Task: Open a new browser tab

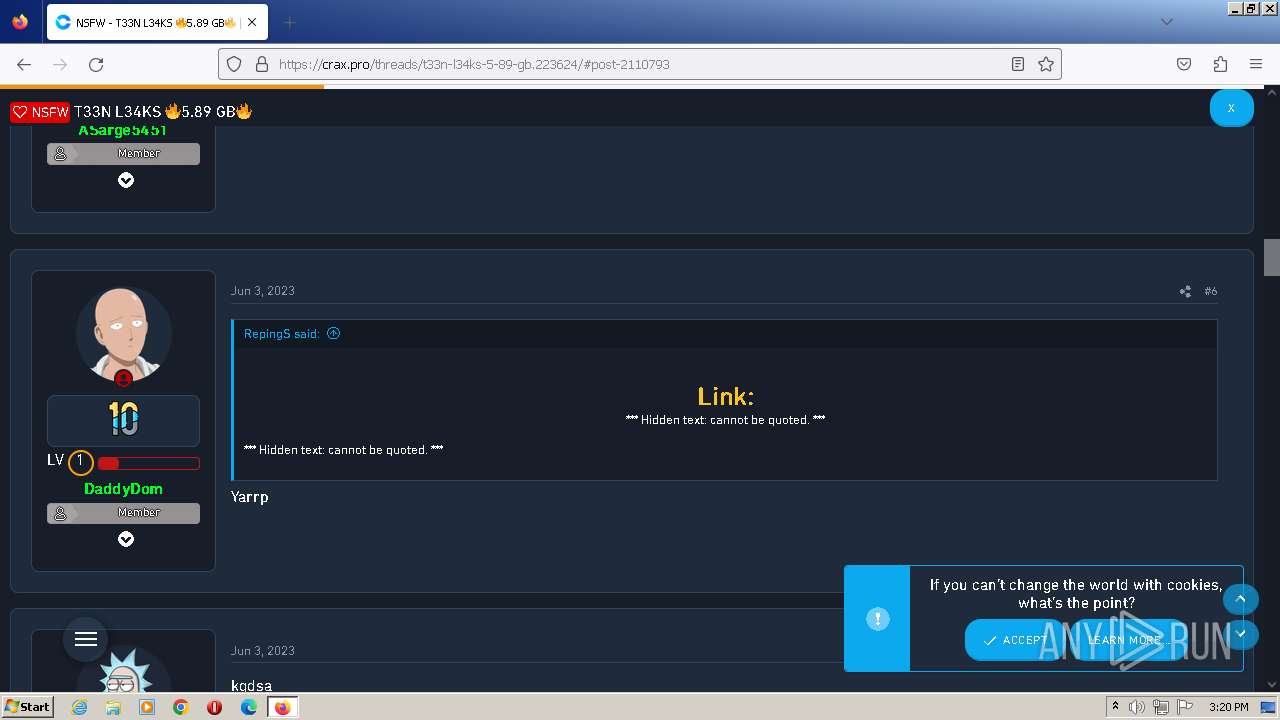Action: coord(289,22)
